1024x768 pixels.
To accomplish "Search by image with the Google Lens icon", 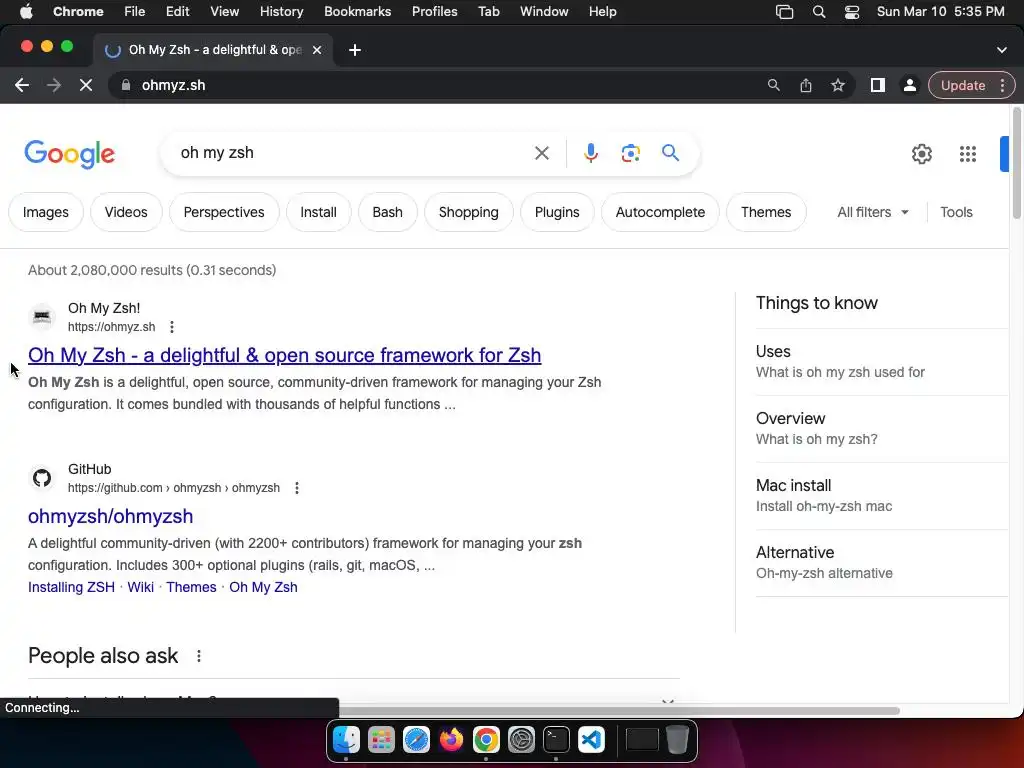I will click(630, 153).
